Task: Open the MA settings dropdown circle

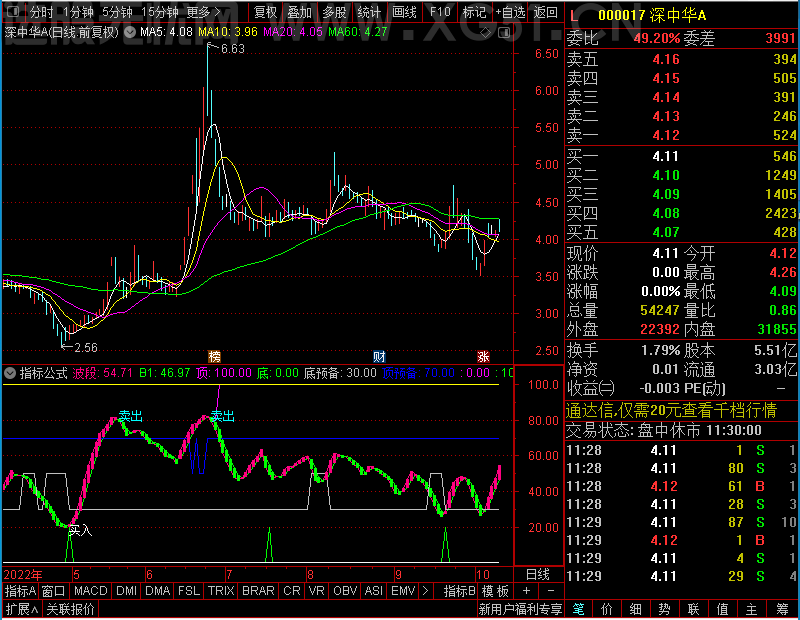Action: [130, 32]
